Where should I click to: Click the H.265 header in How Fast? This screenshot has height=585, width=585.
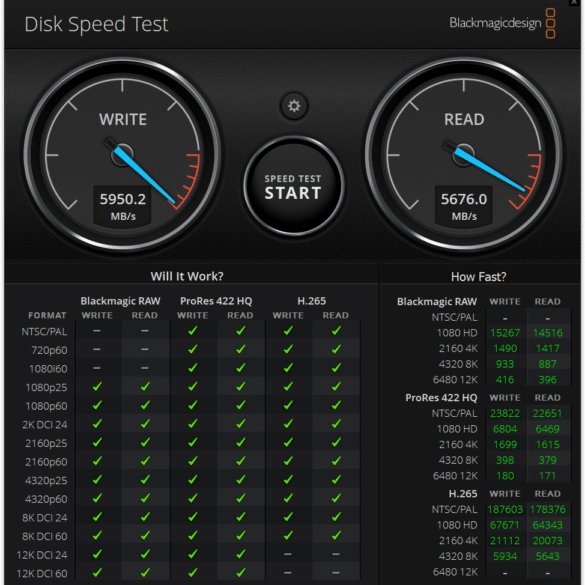tap(463, 494)
